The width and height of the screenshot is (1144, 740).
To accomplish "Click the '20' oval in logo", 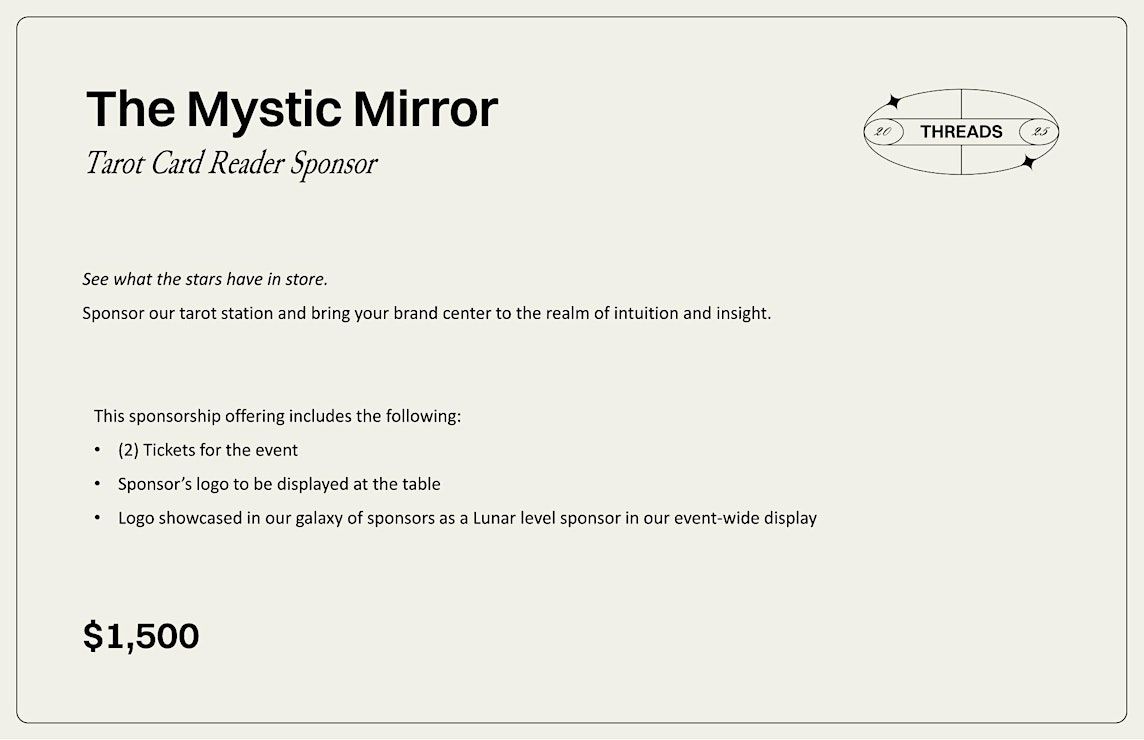I will tap(884, 132).
